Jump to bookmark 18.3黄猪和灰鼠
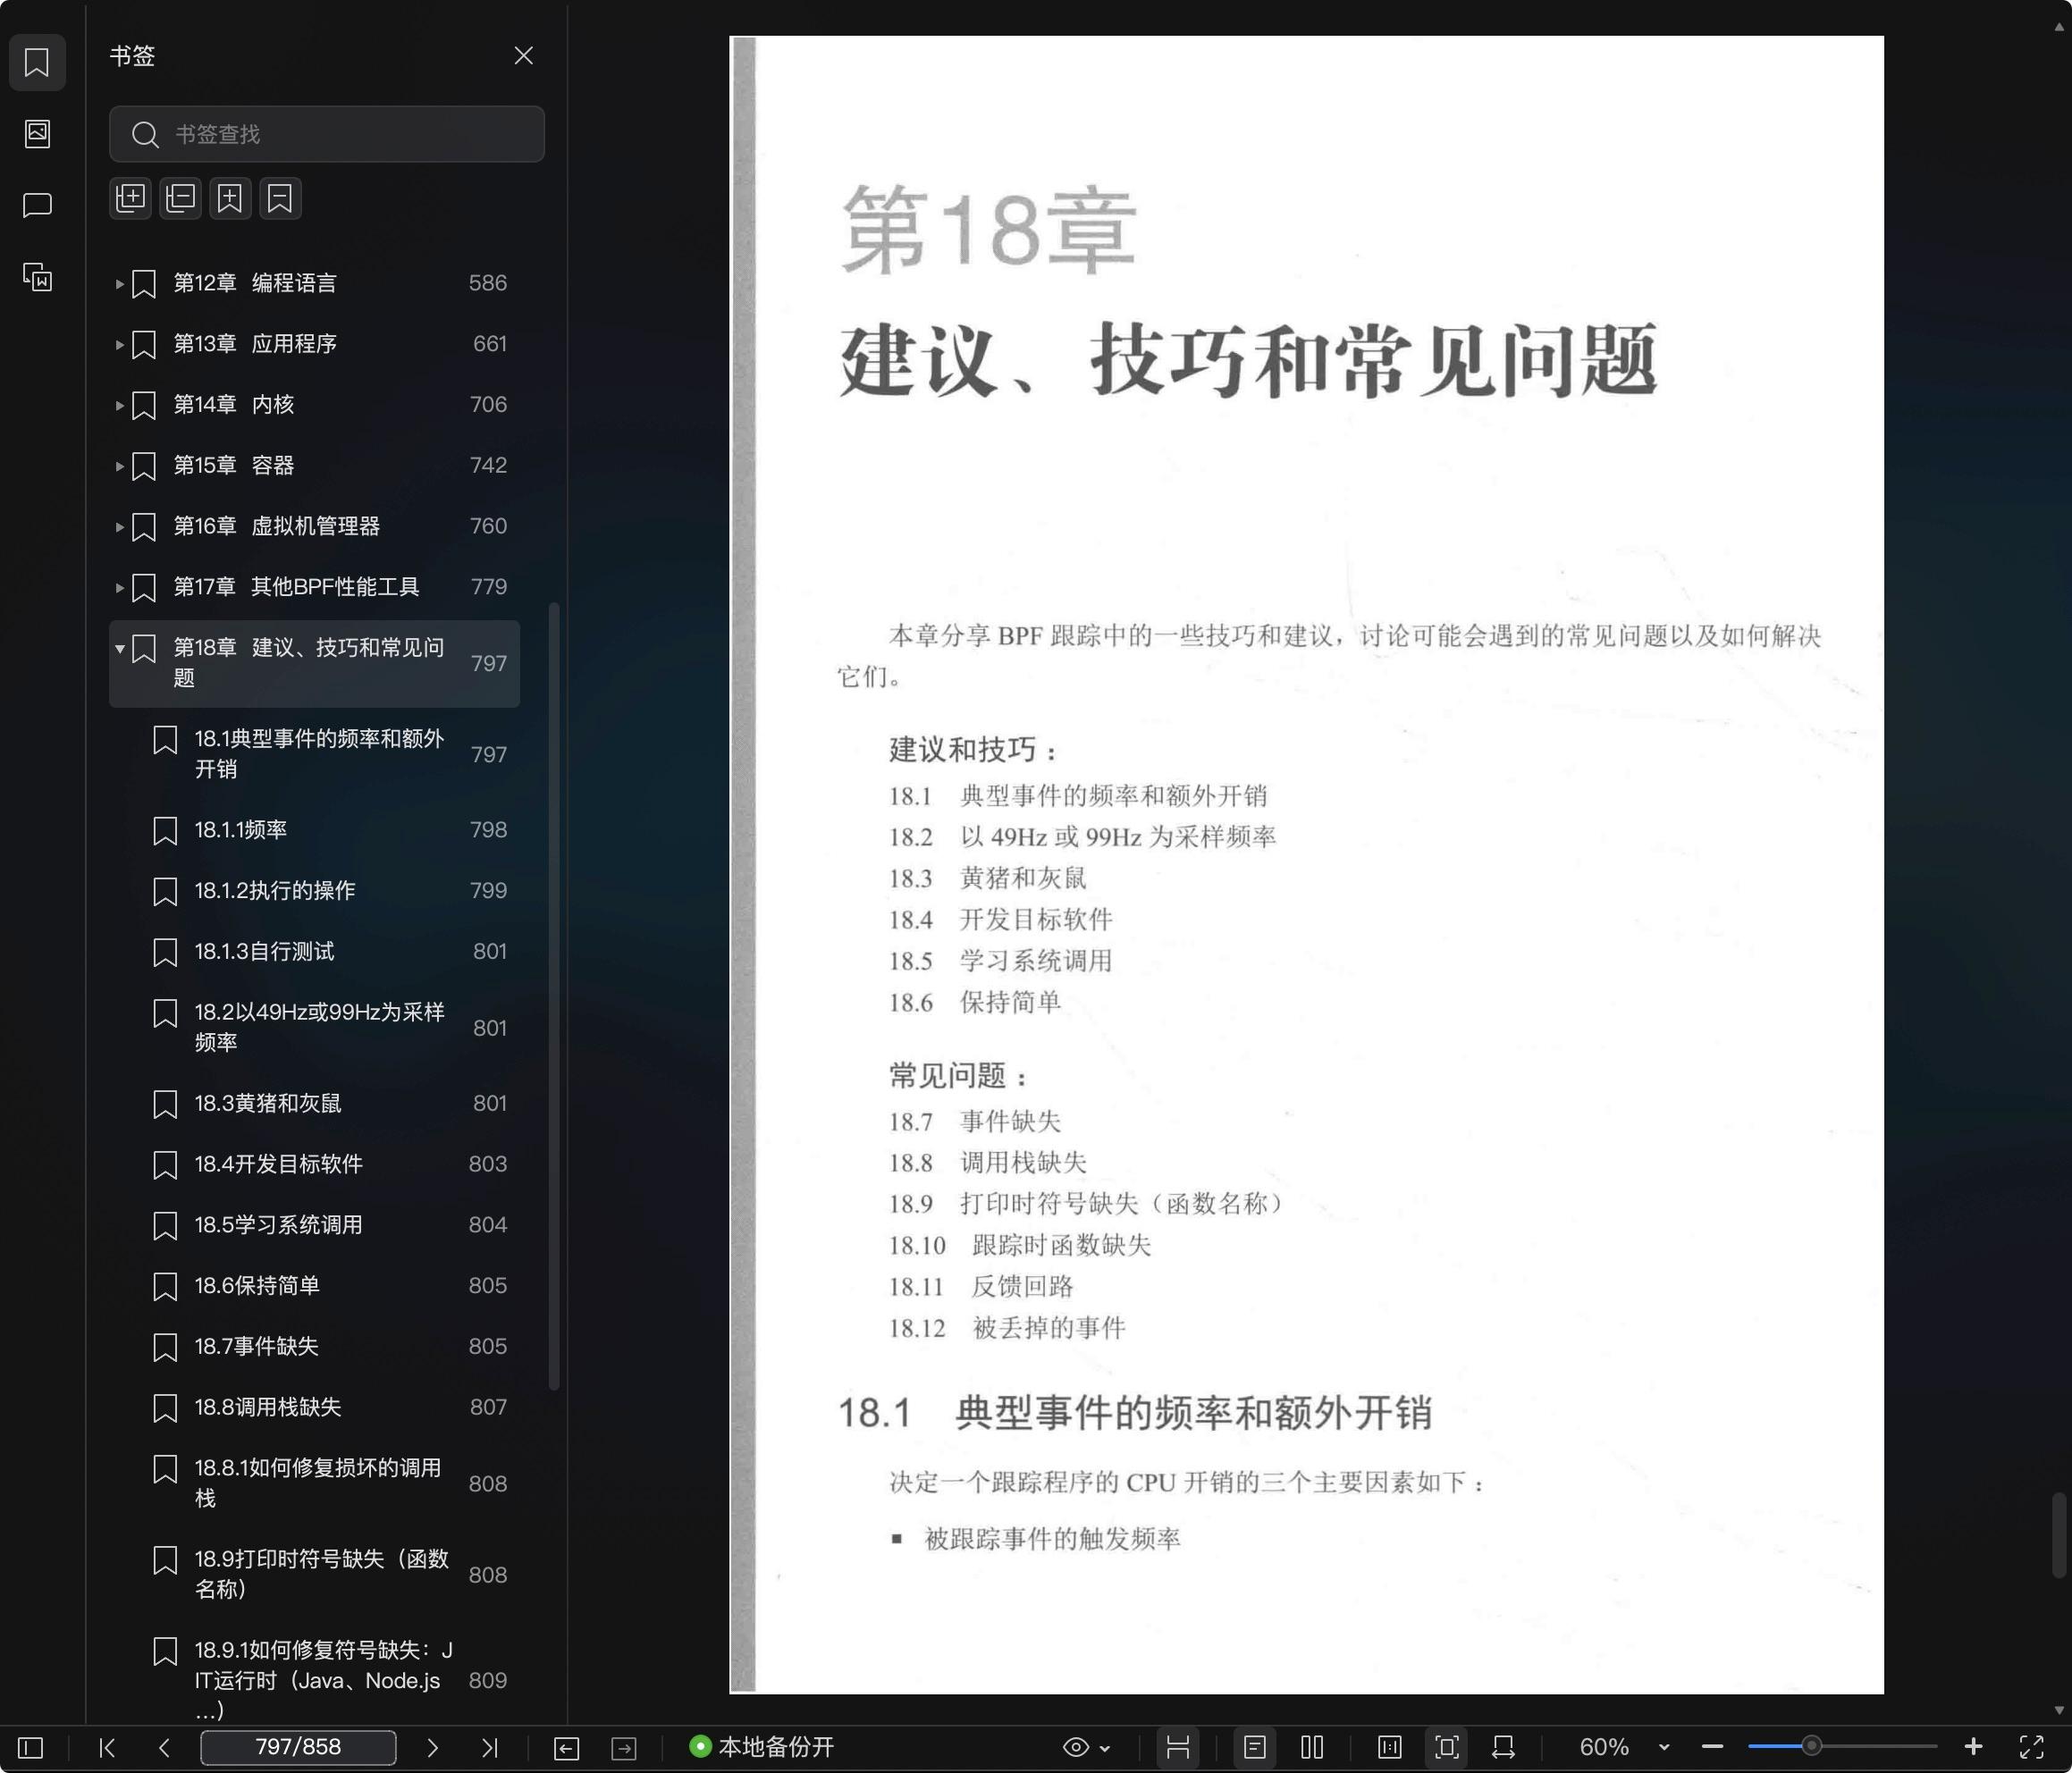Image resolution: width=2072 pixels, height=1773 pixels. [314, 1104]
